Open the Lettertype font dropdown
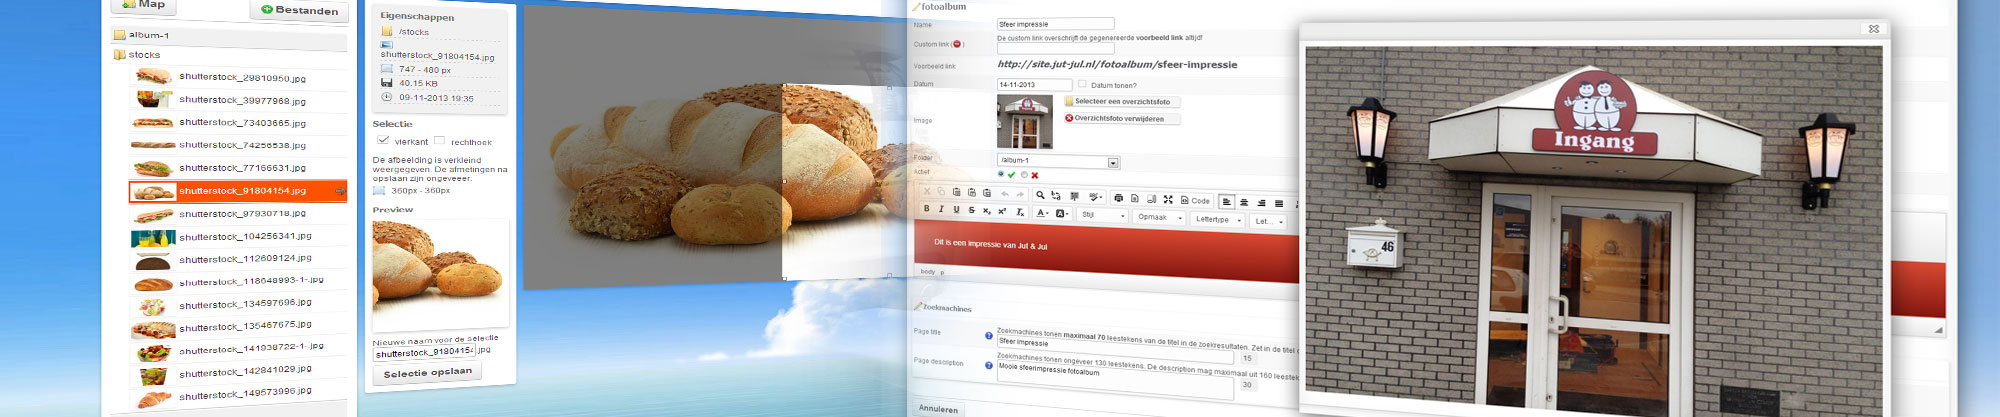This screenshot has height=417, width=2000. pyautogui.click(x=1218, y=219)
